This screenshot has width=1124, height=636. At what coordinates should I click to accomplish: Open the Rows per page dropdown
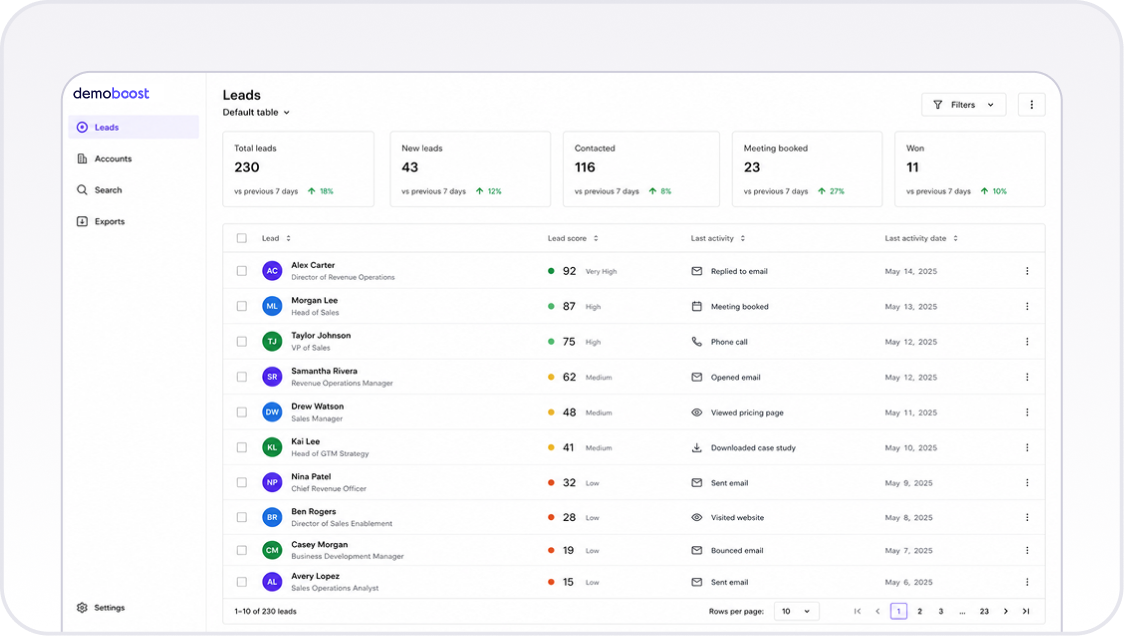[x=796, y=612]
